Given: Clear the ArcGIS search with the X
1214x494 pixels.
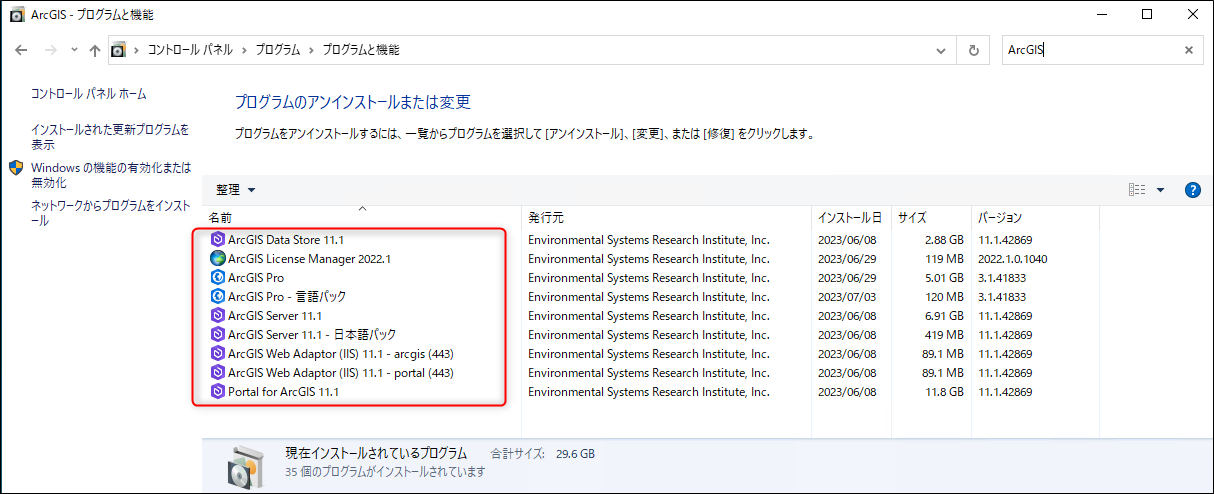Looking at the screenshot, I should [1189, 50].
